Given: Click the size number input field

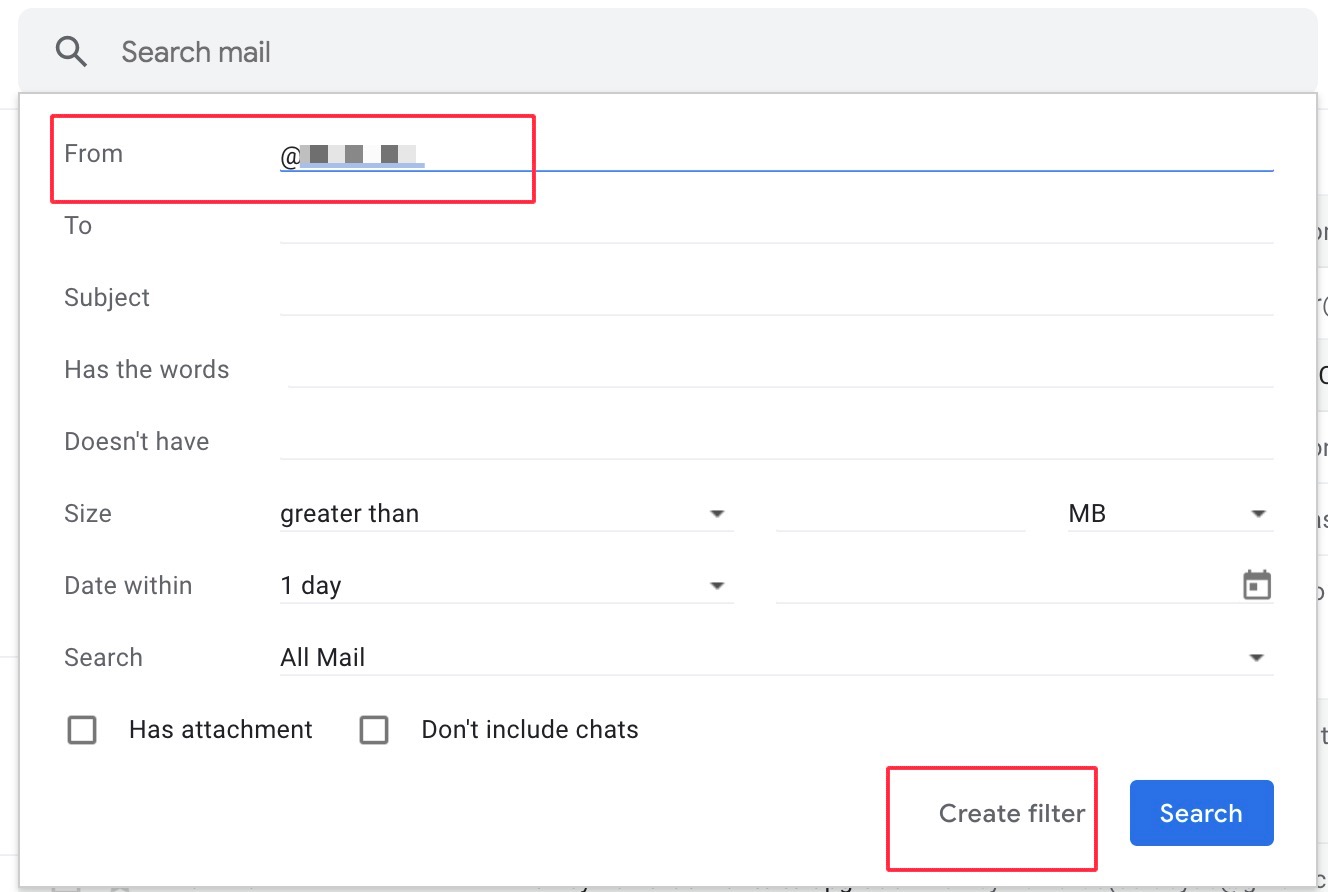Looking at the screenshot, I should (x=900, y=514).
